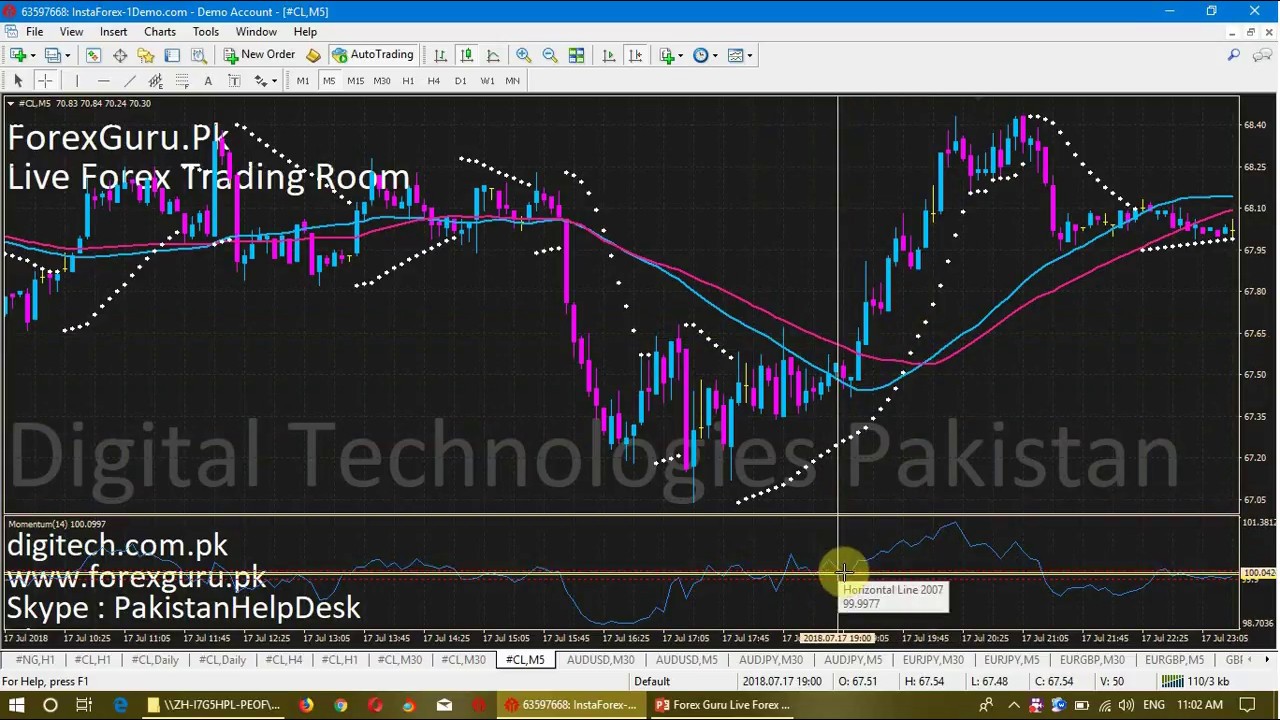Open the Windows Start menu

(x=16, y=705)
